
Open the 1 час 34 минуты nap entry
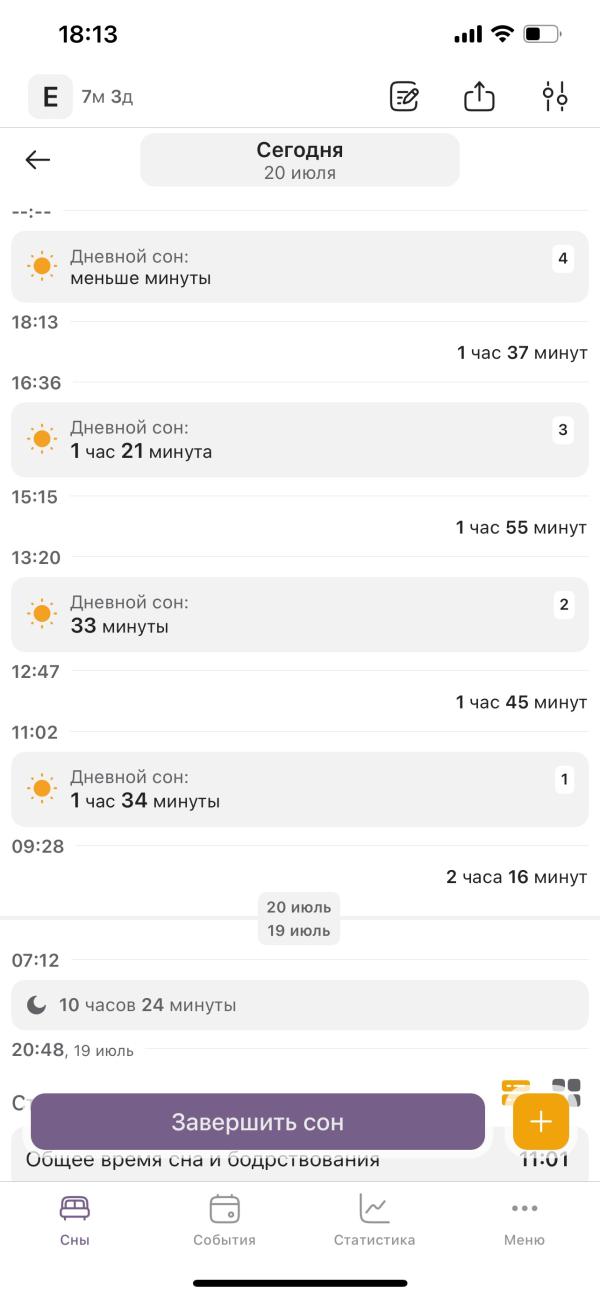[x=300, y=789]
